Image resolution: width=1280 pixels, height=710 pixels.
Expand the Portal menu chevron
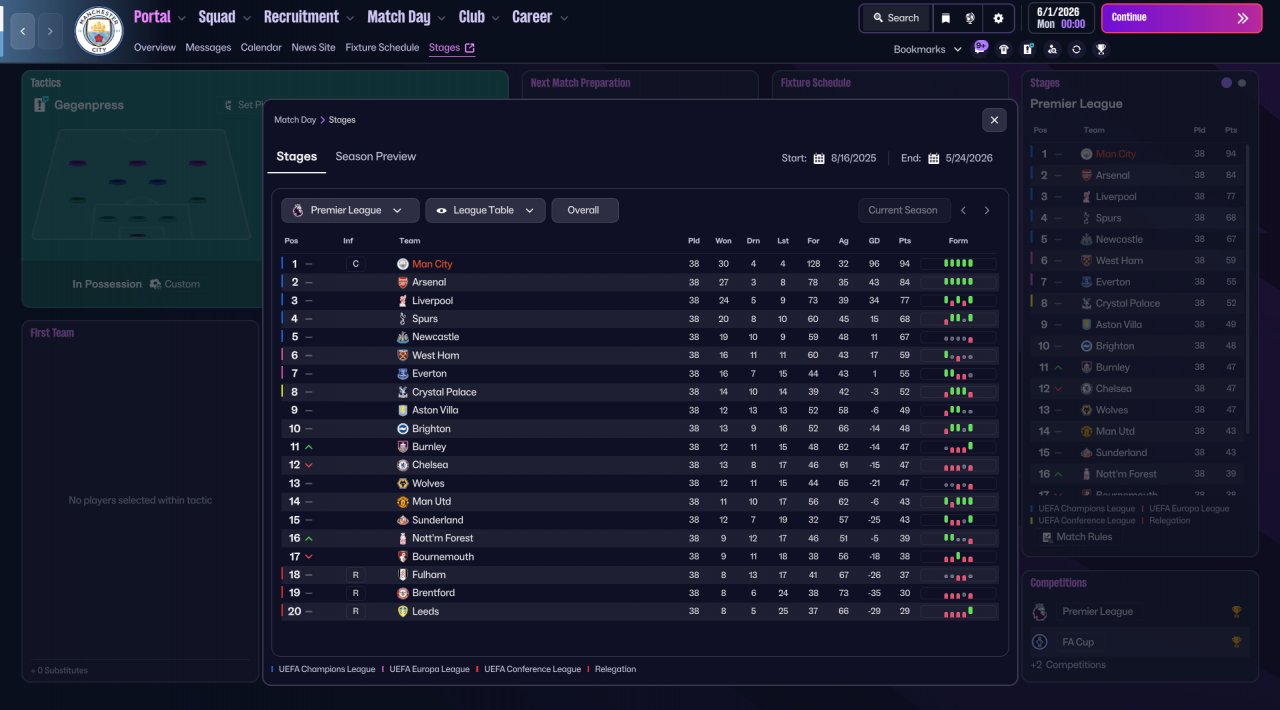click(182, 18)
